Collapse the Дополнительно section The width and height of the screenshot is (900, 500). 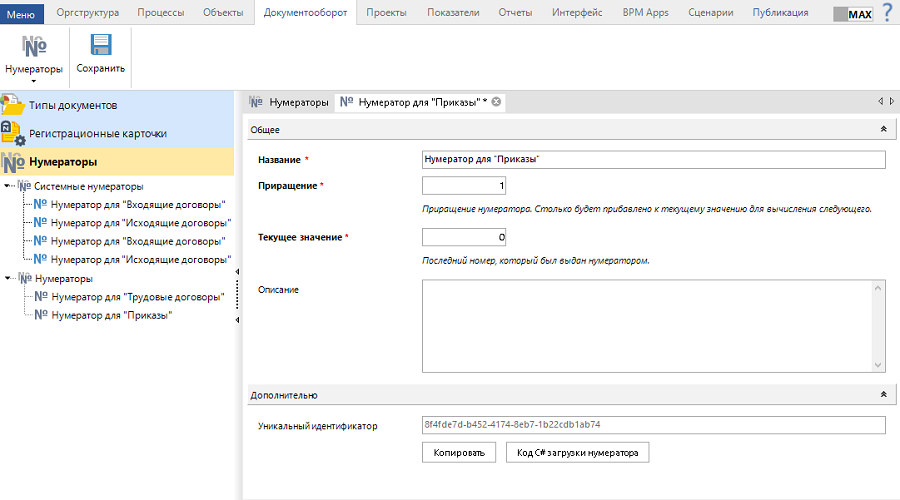pyautogui.click(x=882, y=395)
